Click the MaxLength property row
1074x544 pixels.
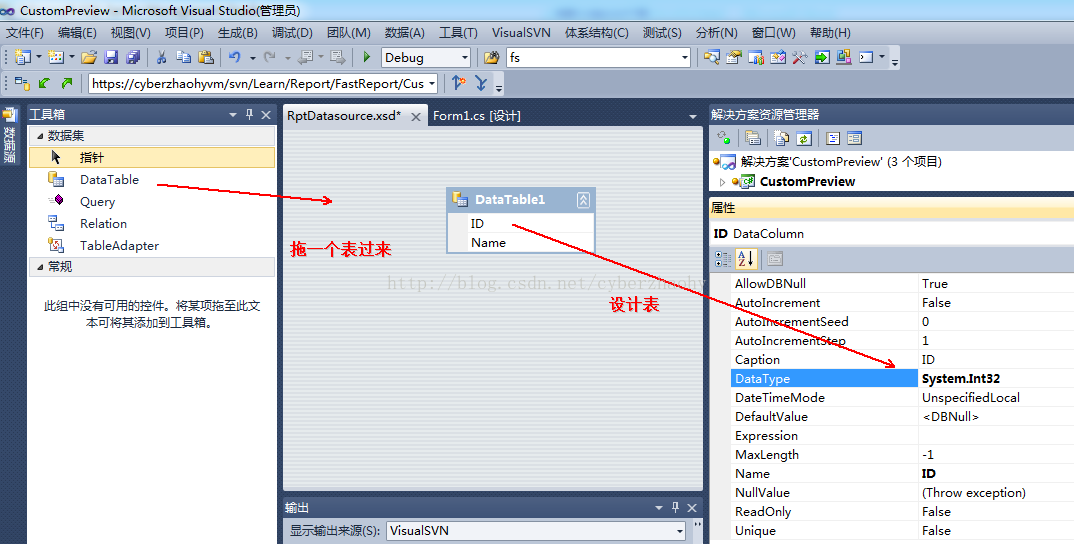click(x=903, y=454)
